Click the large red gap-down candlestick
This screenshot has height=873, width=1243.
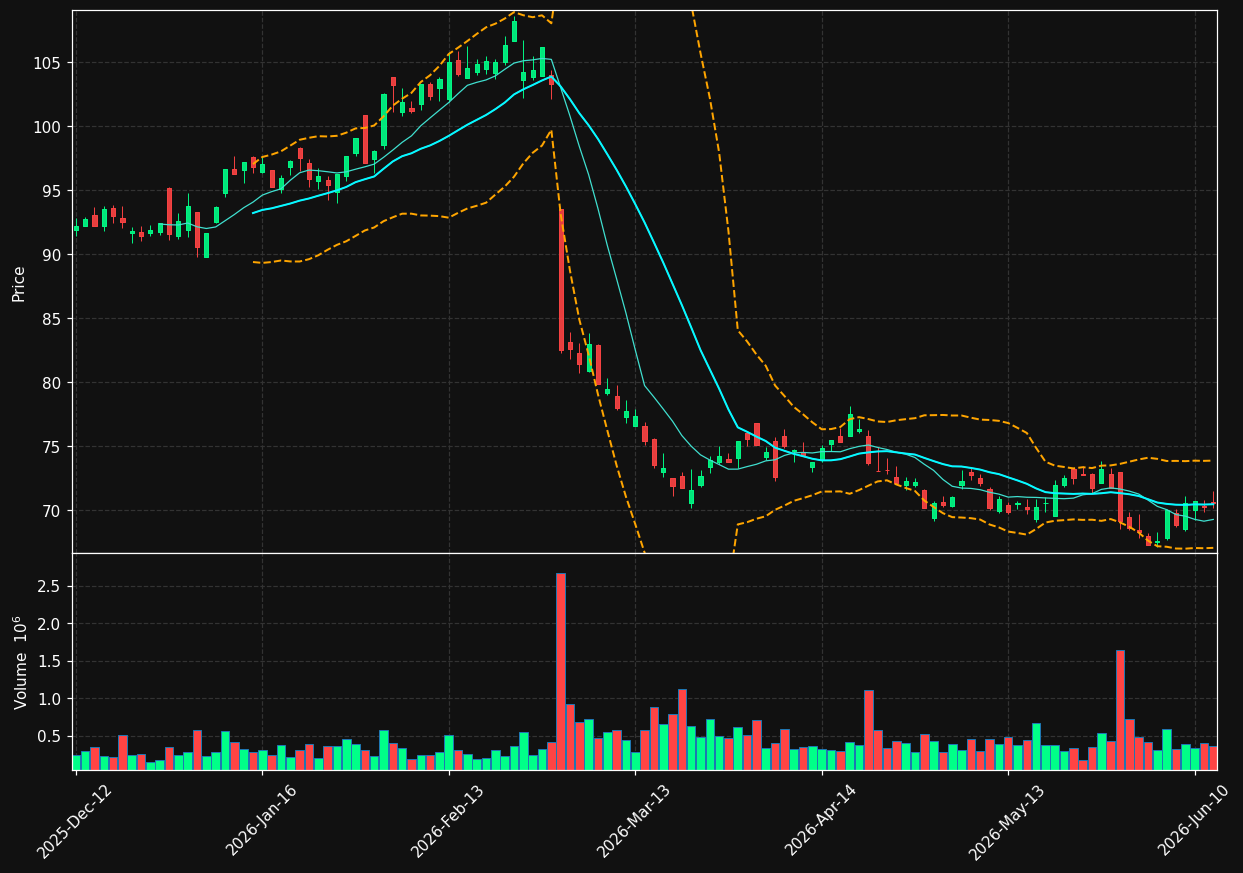tap(561, 280)
